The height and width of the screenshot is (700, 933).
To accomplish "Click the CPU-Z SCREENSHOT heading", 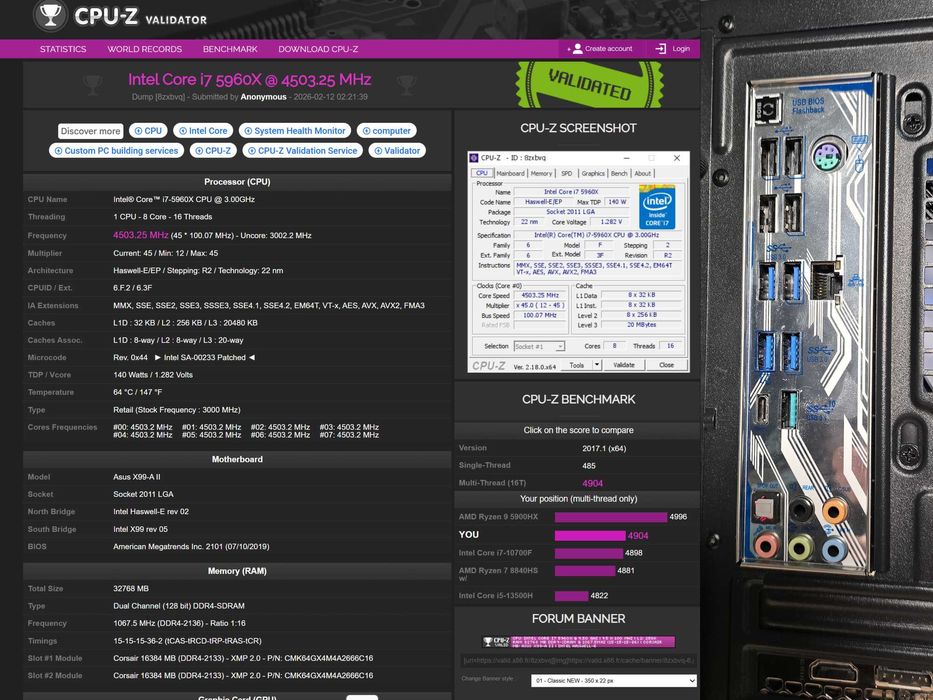I will [578, 128].
